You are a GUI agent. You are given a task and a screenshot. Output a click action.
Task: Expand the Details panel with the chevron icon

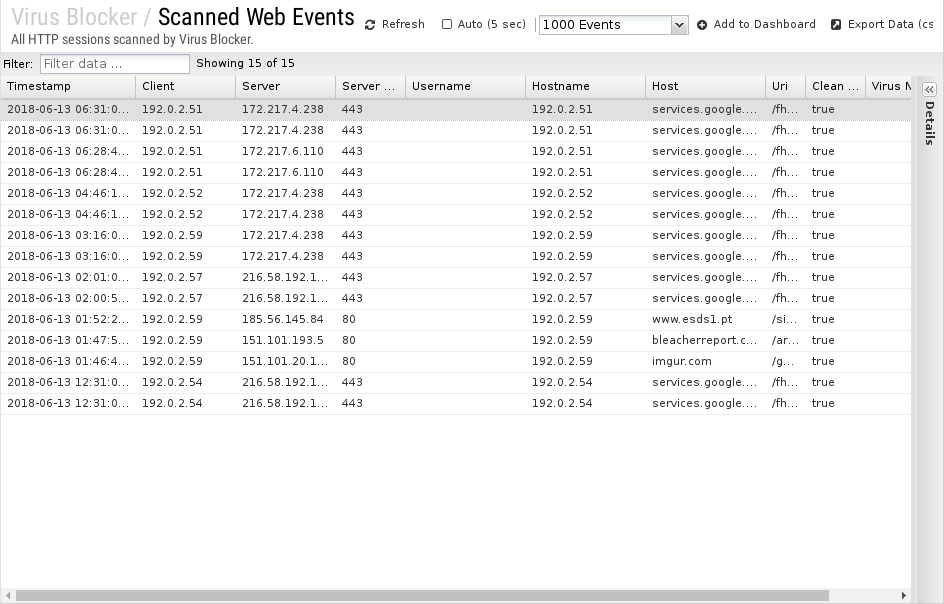coord(929,89)
